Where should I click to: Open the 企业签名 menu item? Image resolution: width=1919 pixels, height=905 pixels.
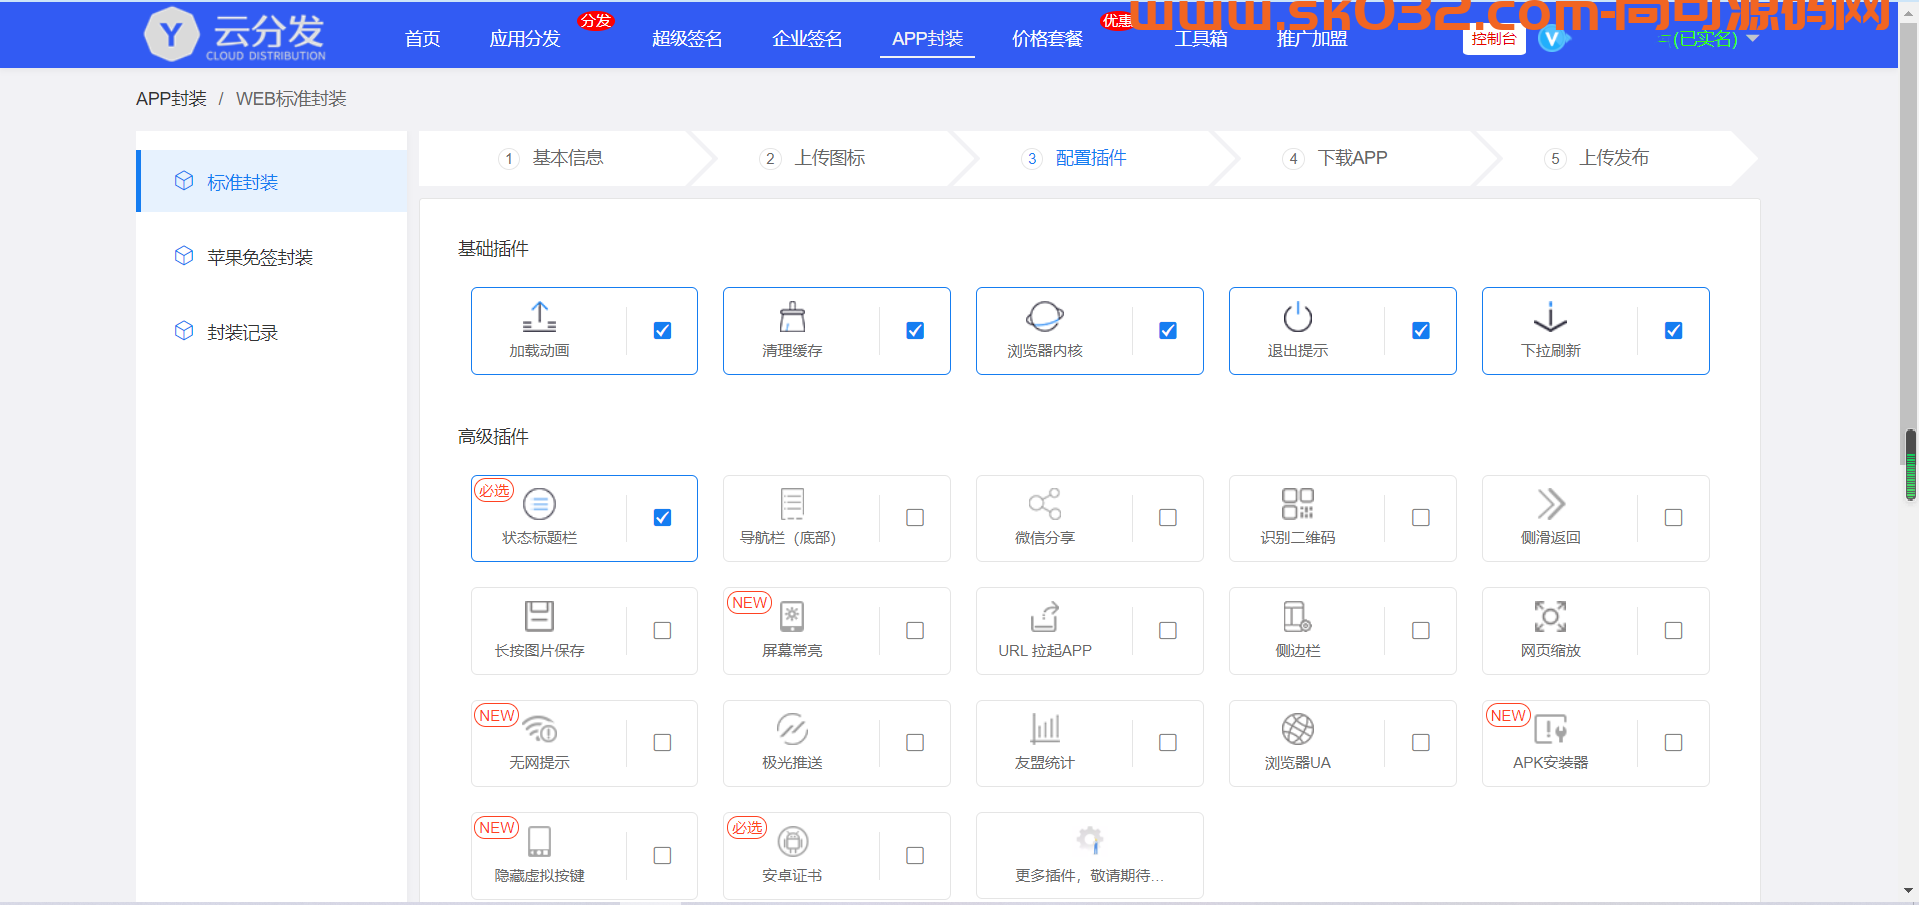(x=807, y=39)
